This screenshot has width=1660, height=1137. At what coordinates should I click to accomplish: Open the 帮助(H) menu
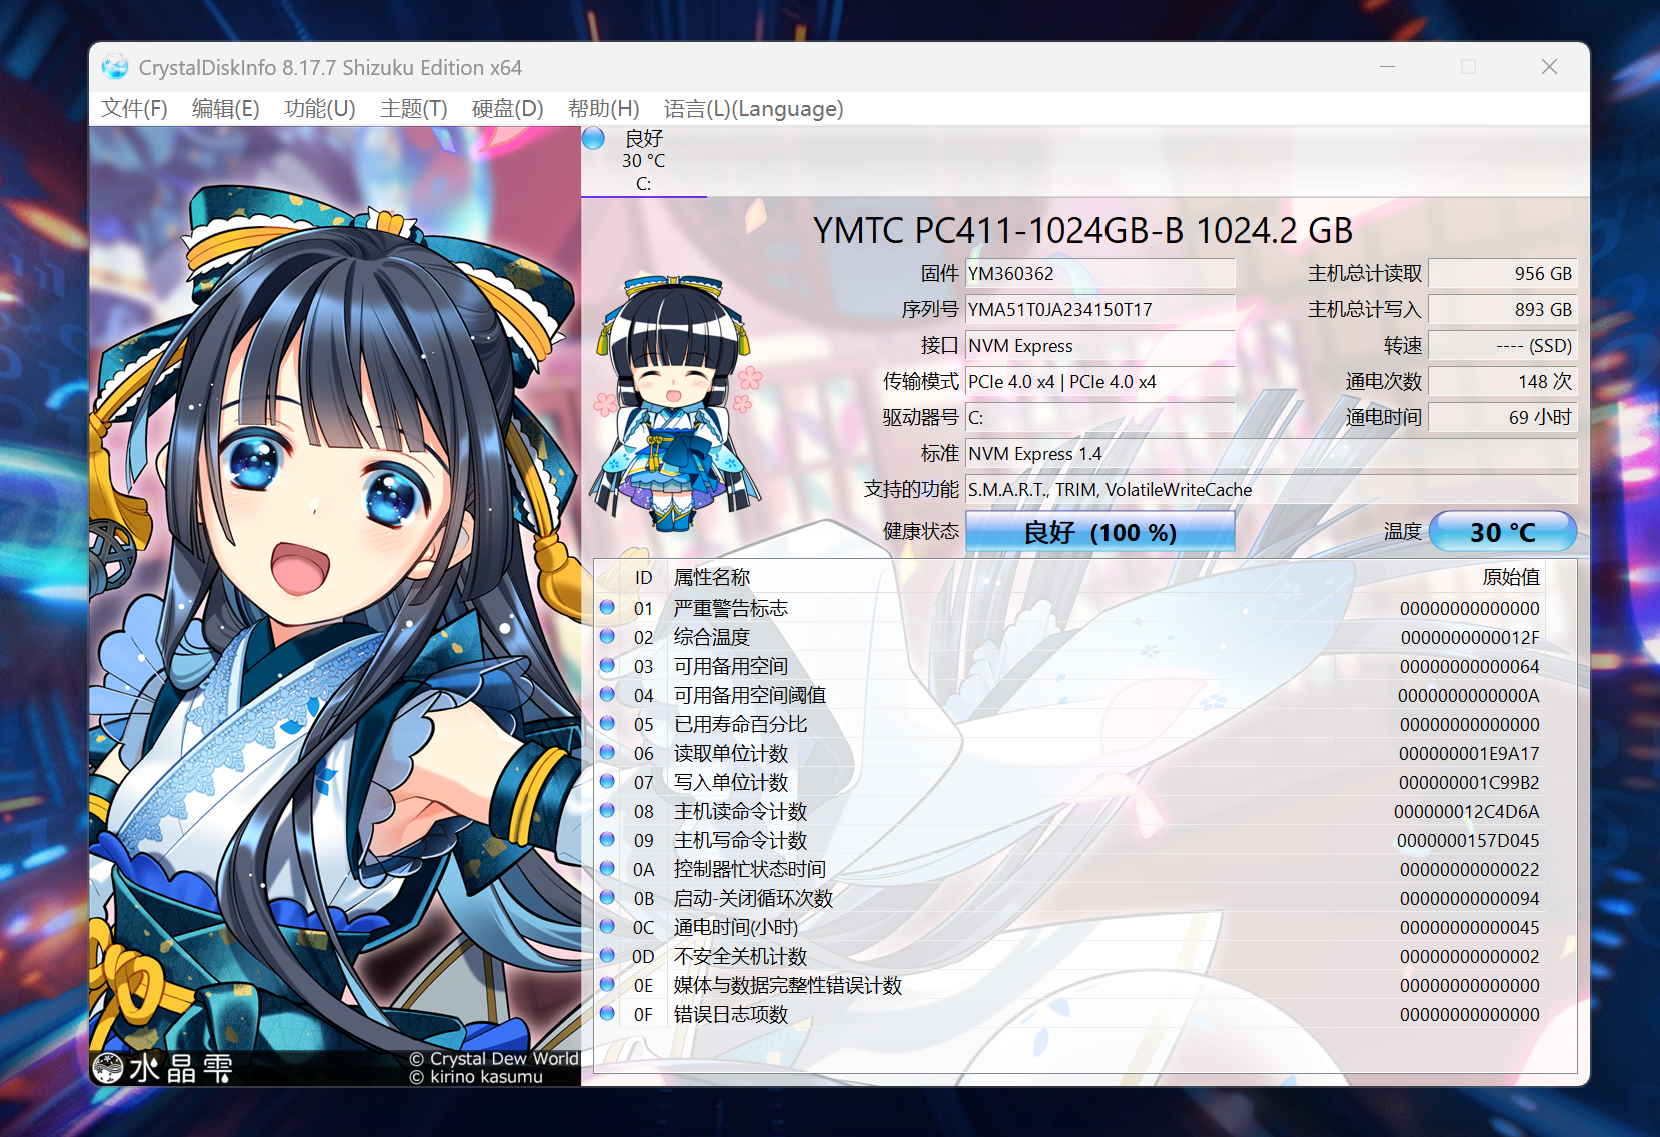click(603, 108)
